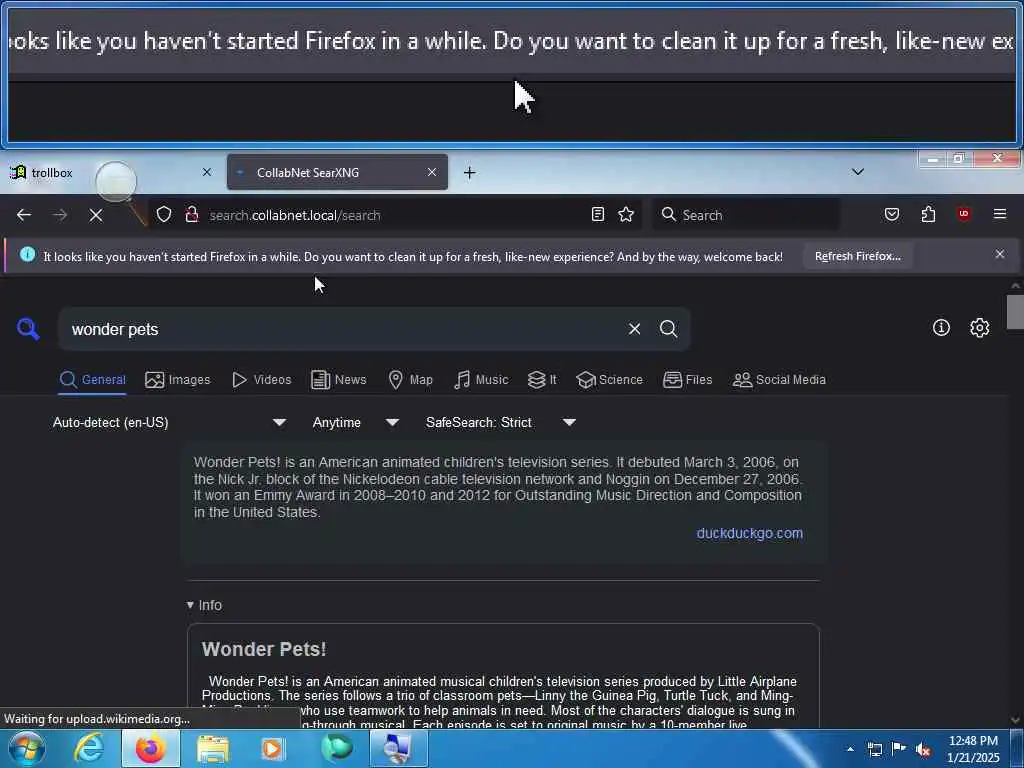Switch to the Social Media category
The height and width of the screenshot is (768, 1024).
coord(779,379)
